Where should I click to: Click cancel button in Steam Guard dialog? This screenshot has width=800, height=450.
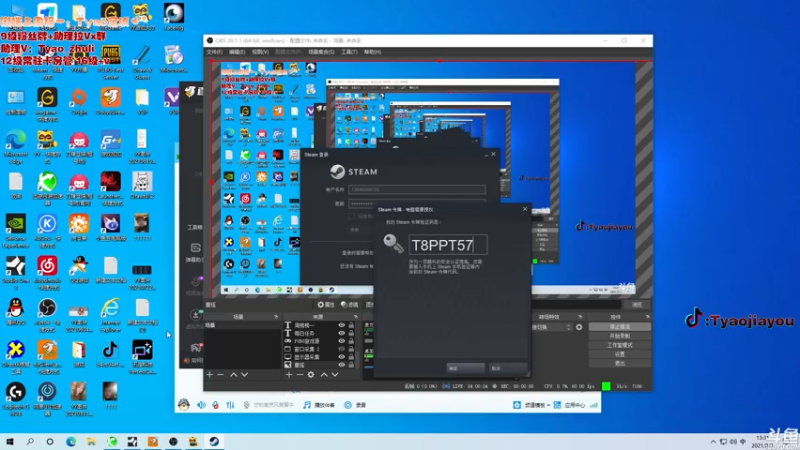coord(508,368)
